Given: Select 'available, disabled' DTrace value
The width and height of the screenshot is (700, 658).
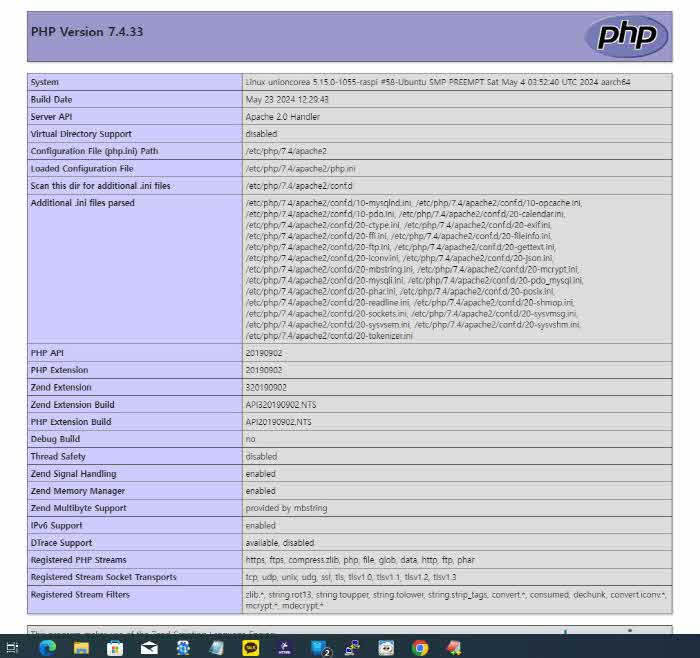Looking at the screenshot, I should click(x=280, y=543).
